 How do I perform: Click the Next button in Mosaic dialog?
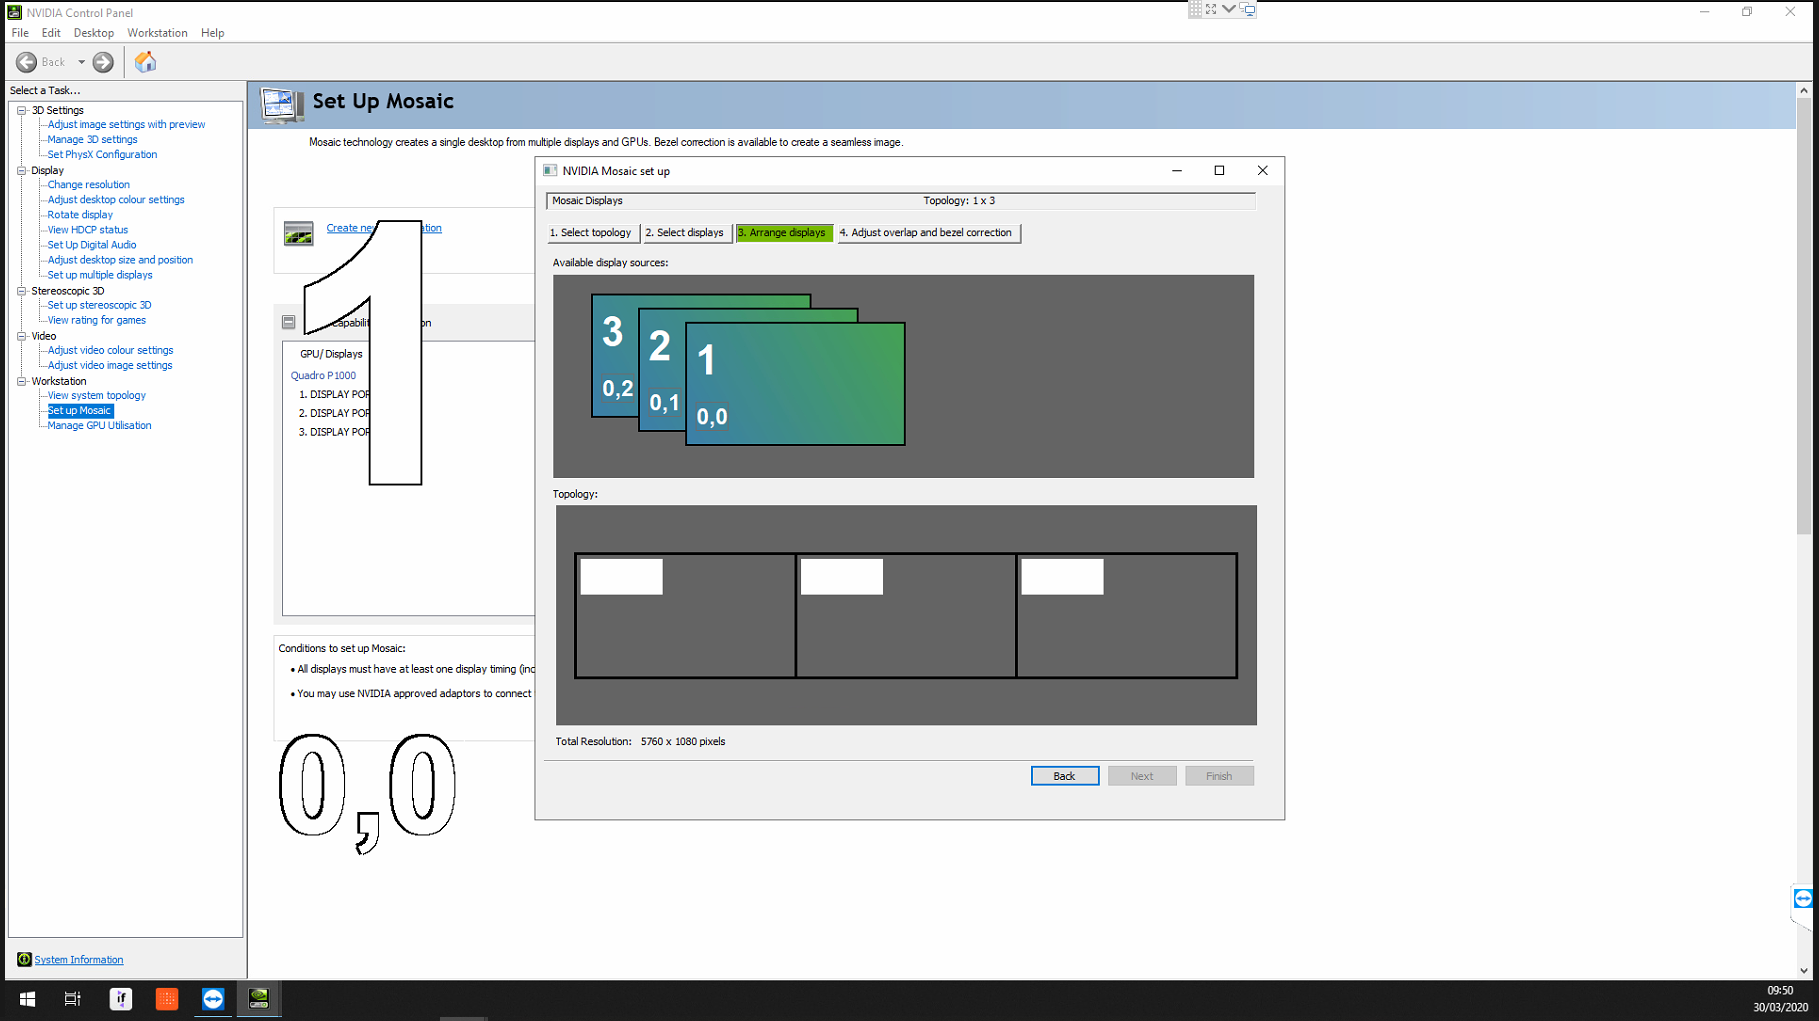[1141, 776]
